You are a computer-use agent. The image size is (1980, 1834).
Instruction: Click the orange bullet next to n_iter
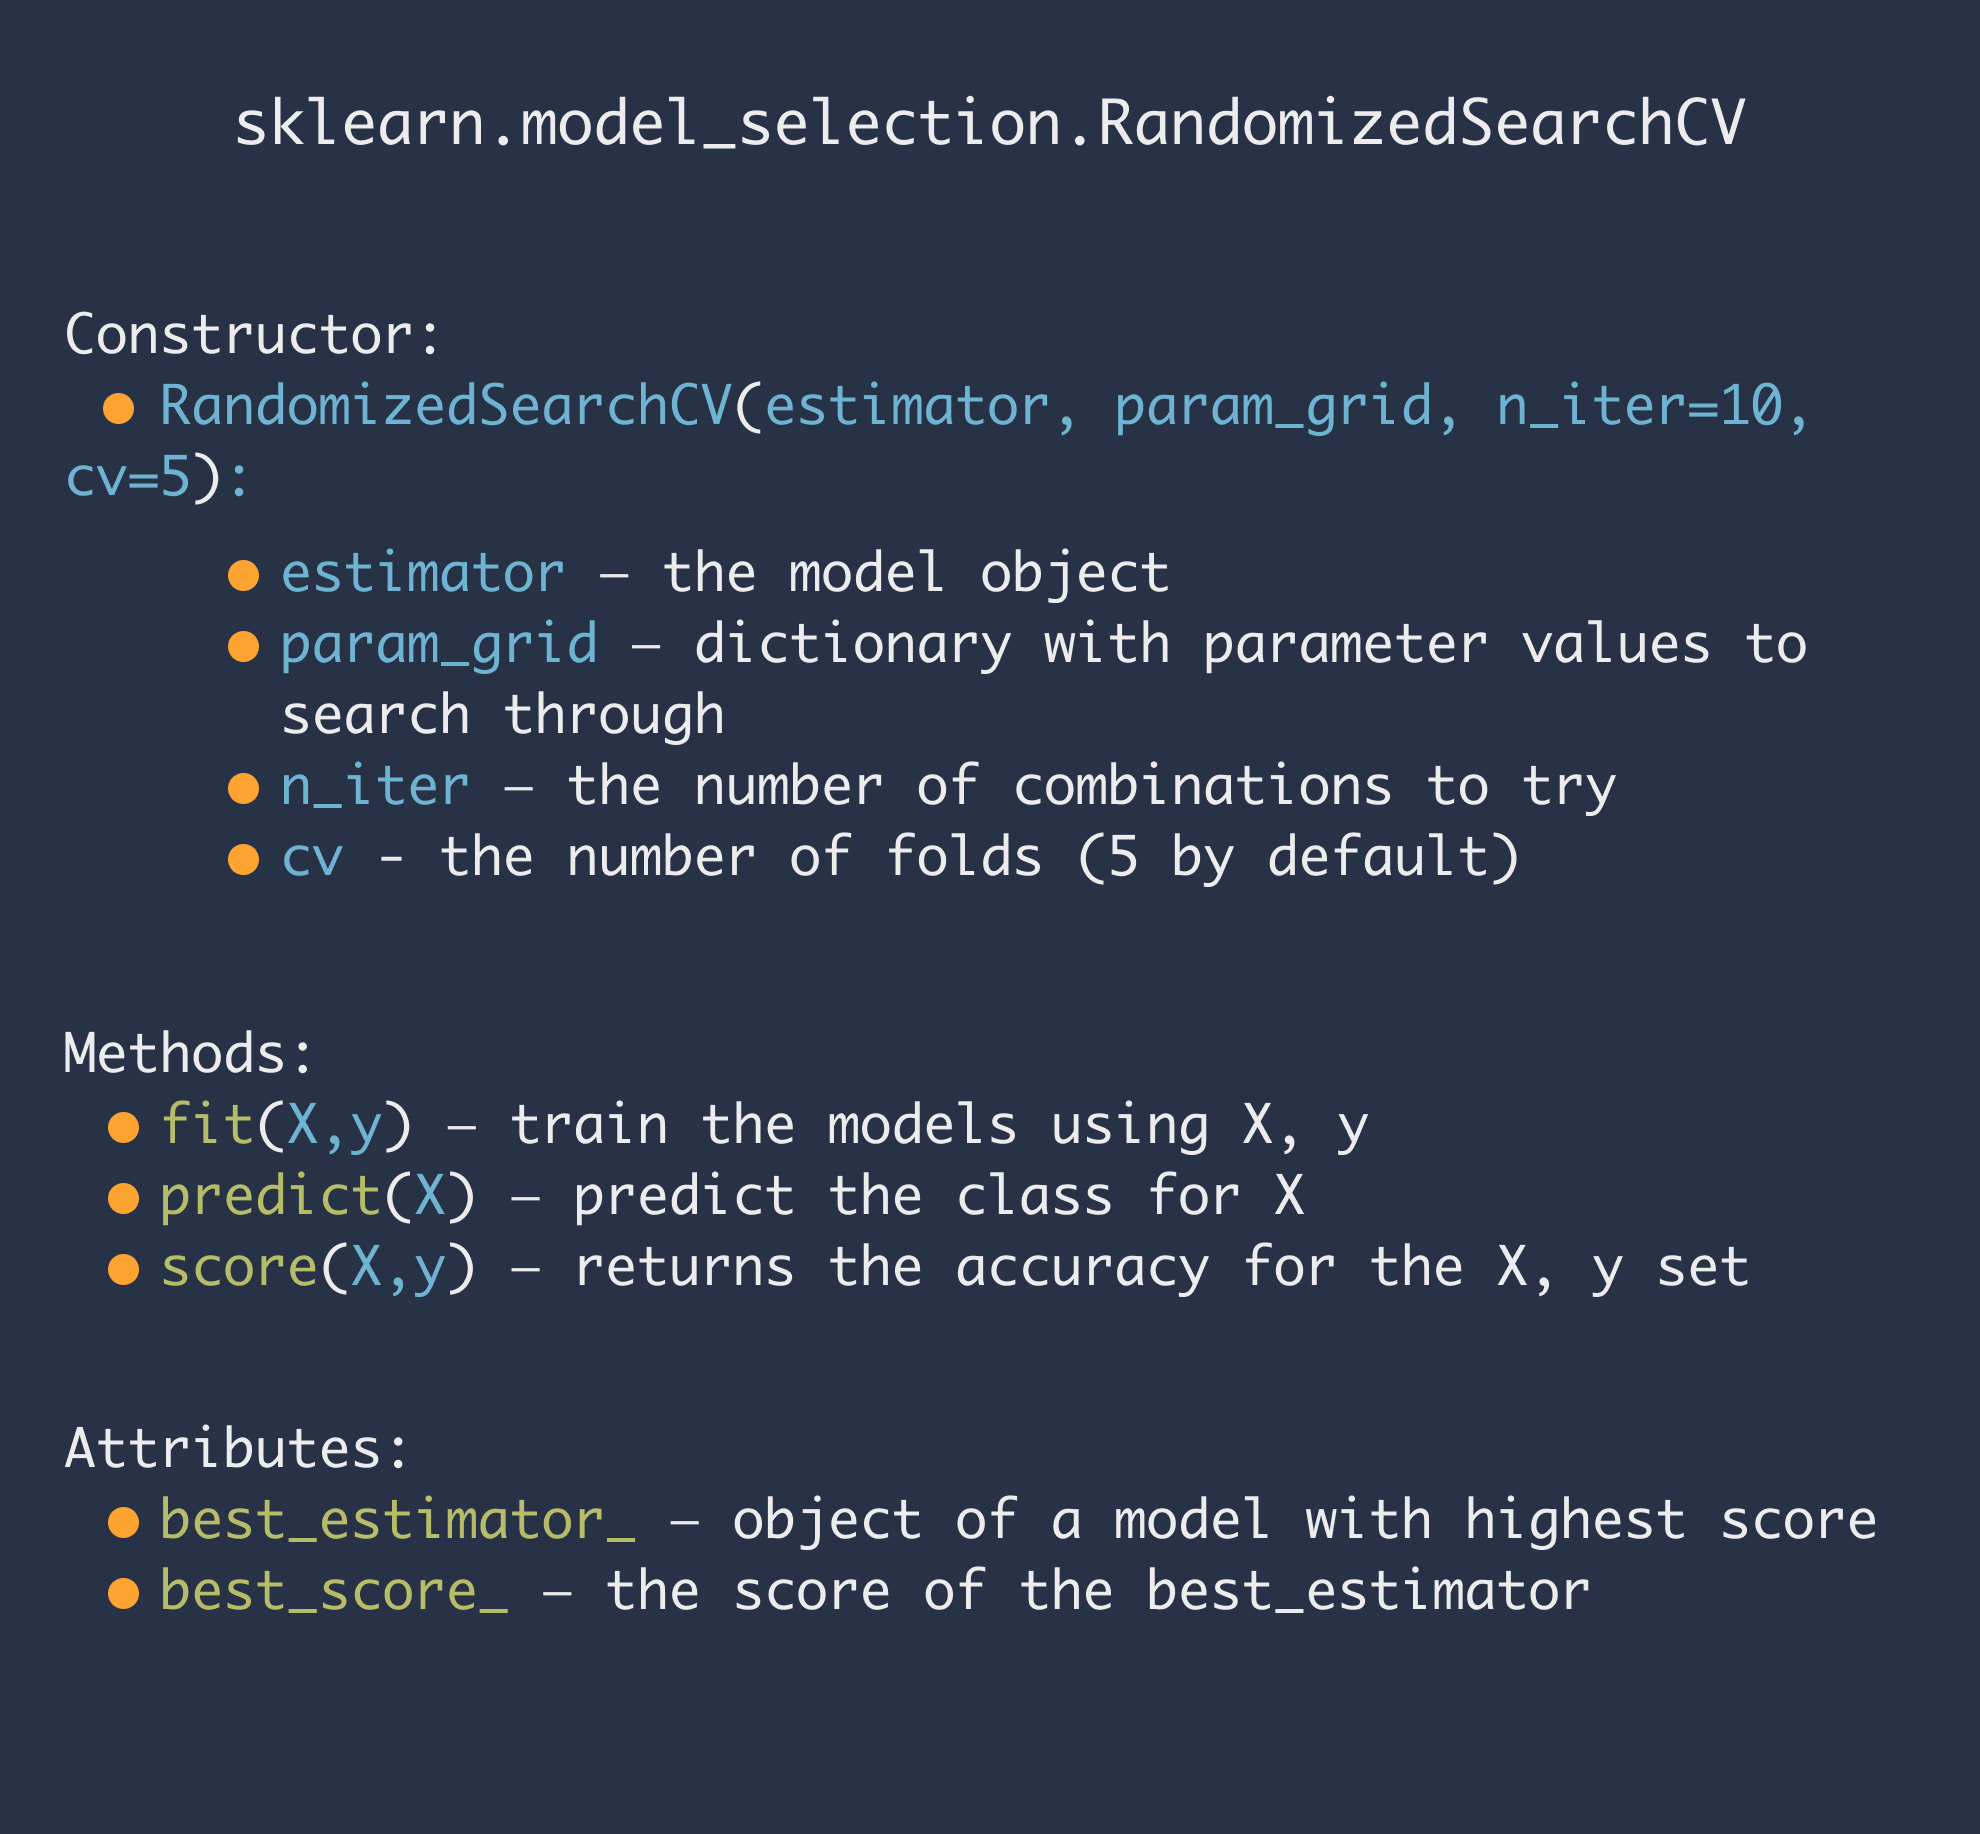pyautogui.click(x=244, y=788)
